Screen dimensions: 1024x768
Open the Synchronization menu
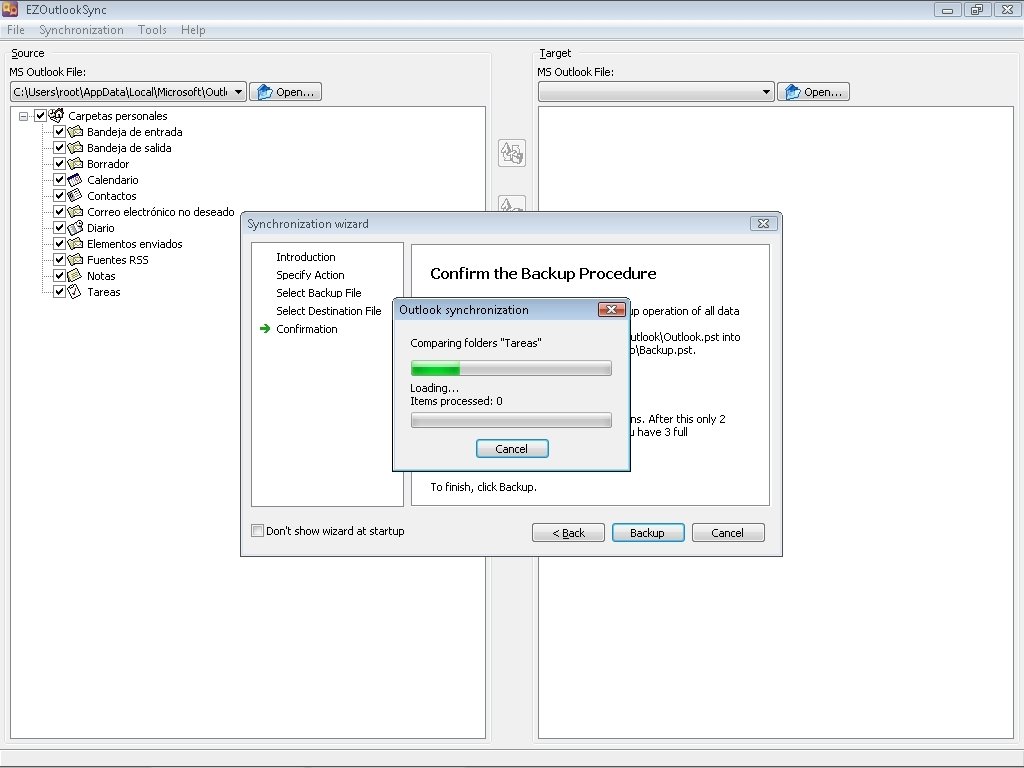point(81,30)
